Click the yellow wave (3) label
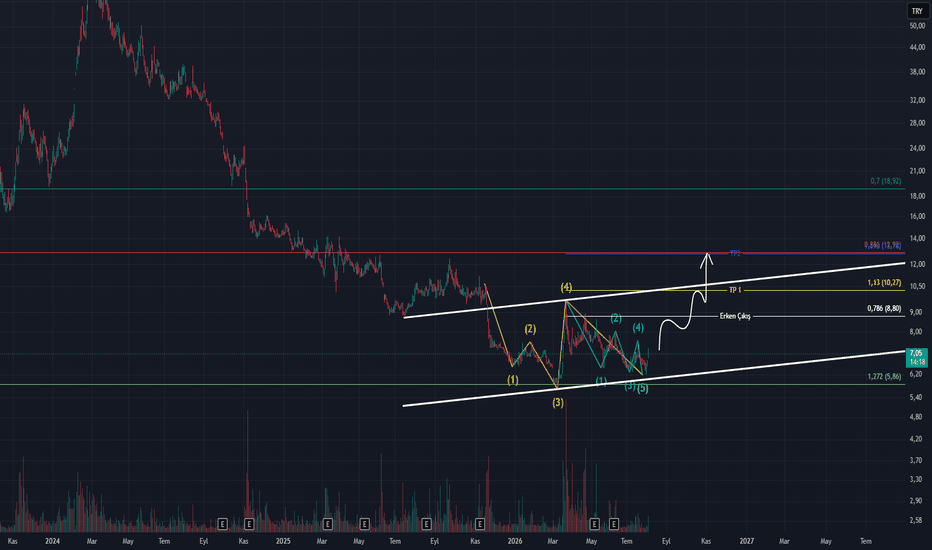The width and height of the screenshot is (932, 550). coord(558,403)
